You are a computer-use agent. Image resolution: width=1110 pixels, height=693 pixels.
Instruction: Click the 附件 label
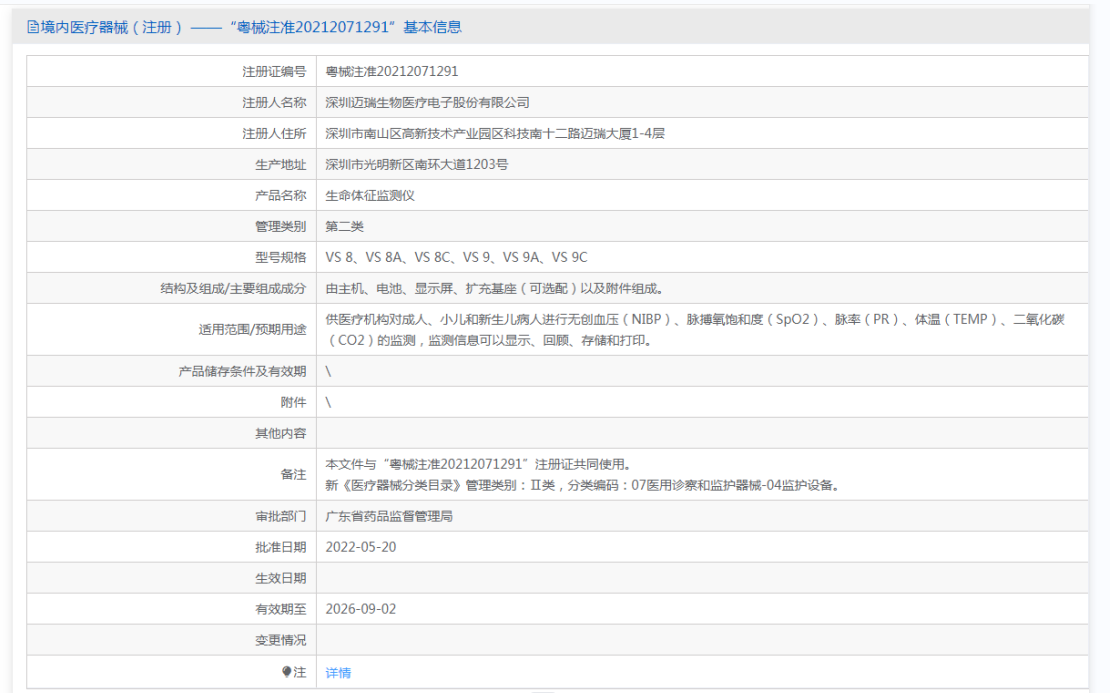pos(293,403)
